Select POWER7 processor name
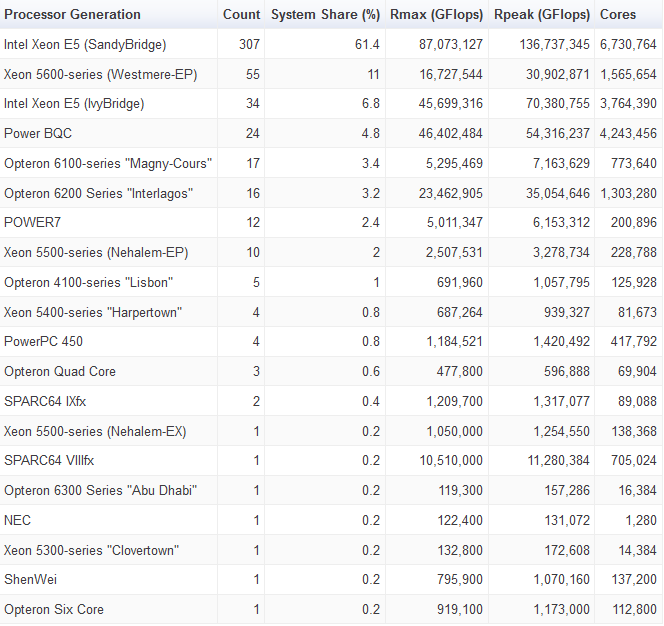664x626 pixels. click(32, 222)
